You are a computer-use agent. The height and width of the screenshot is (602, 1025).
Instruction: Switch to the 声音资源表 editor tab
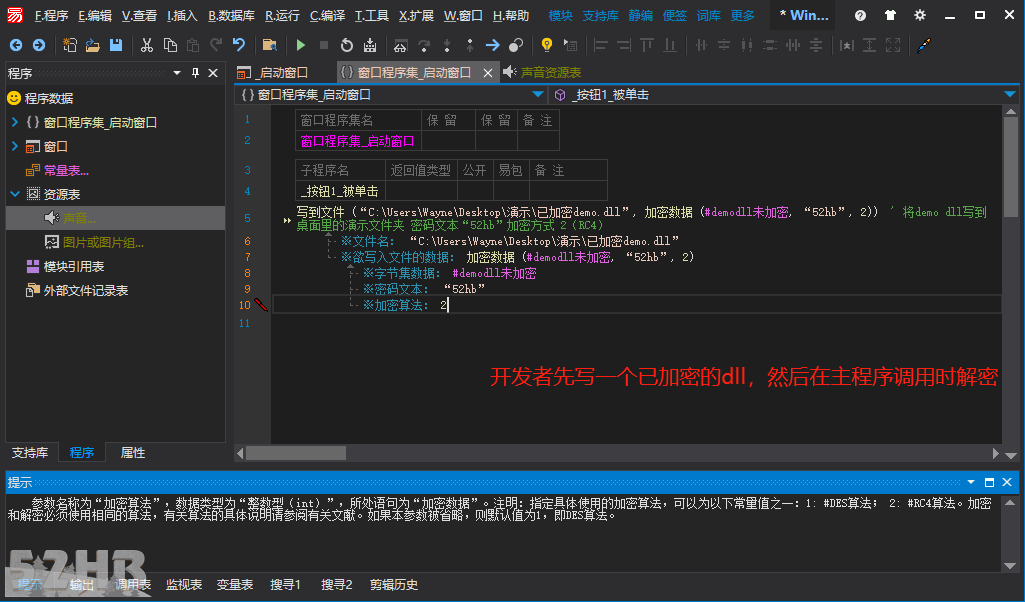pyautogui.click(x=543, y=73)
